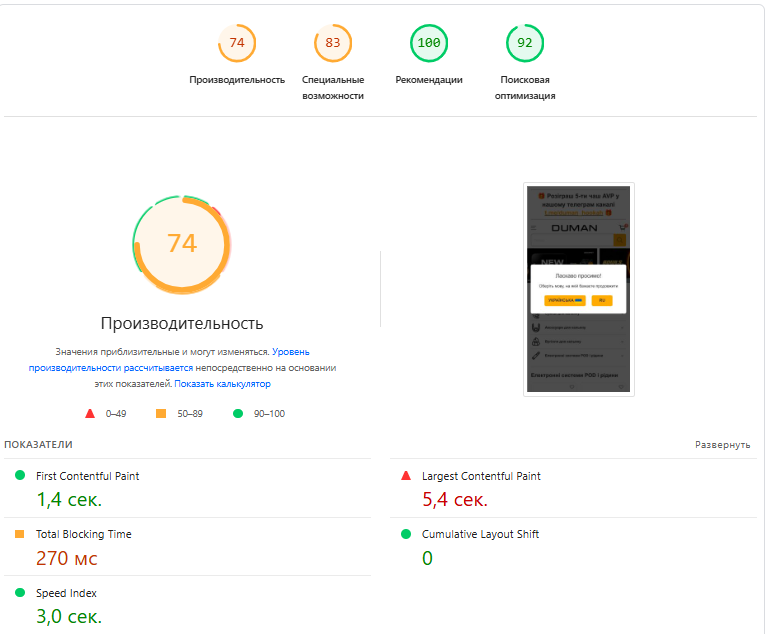772x634 pixels.
Task: Click red triangle beside Largest Contentful Paint
Action: click(406, 476)
